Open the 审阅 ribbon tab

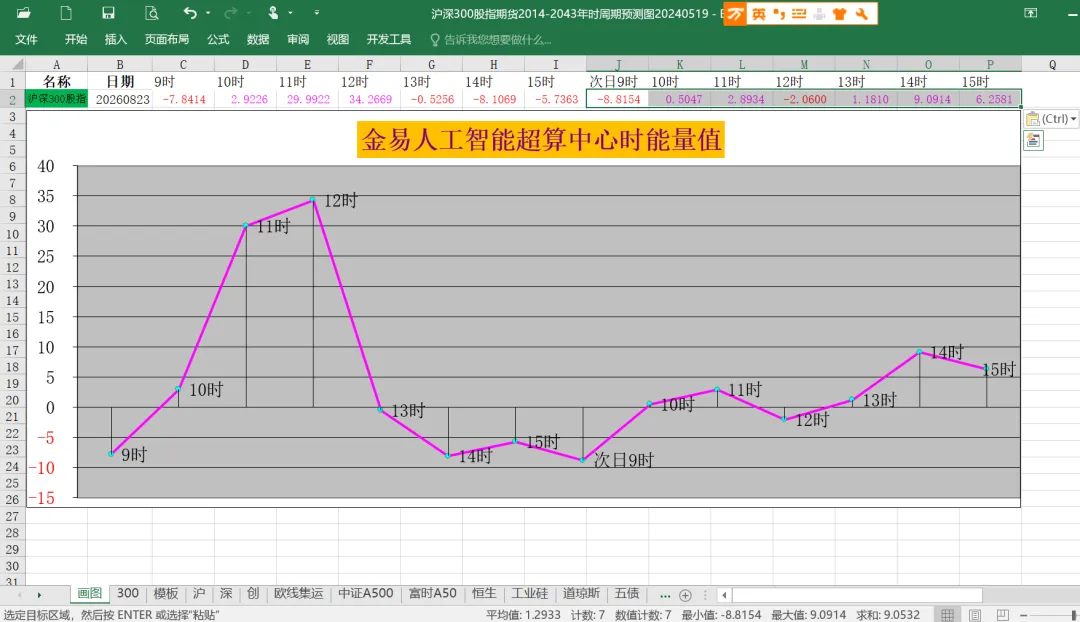[x=298, y=40]
